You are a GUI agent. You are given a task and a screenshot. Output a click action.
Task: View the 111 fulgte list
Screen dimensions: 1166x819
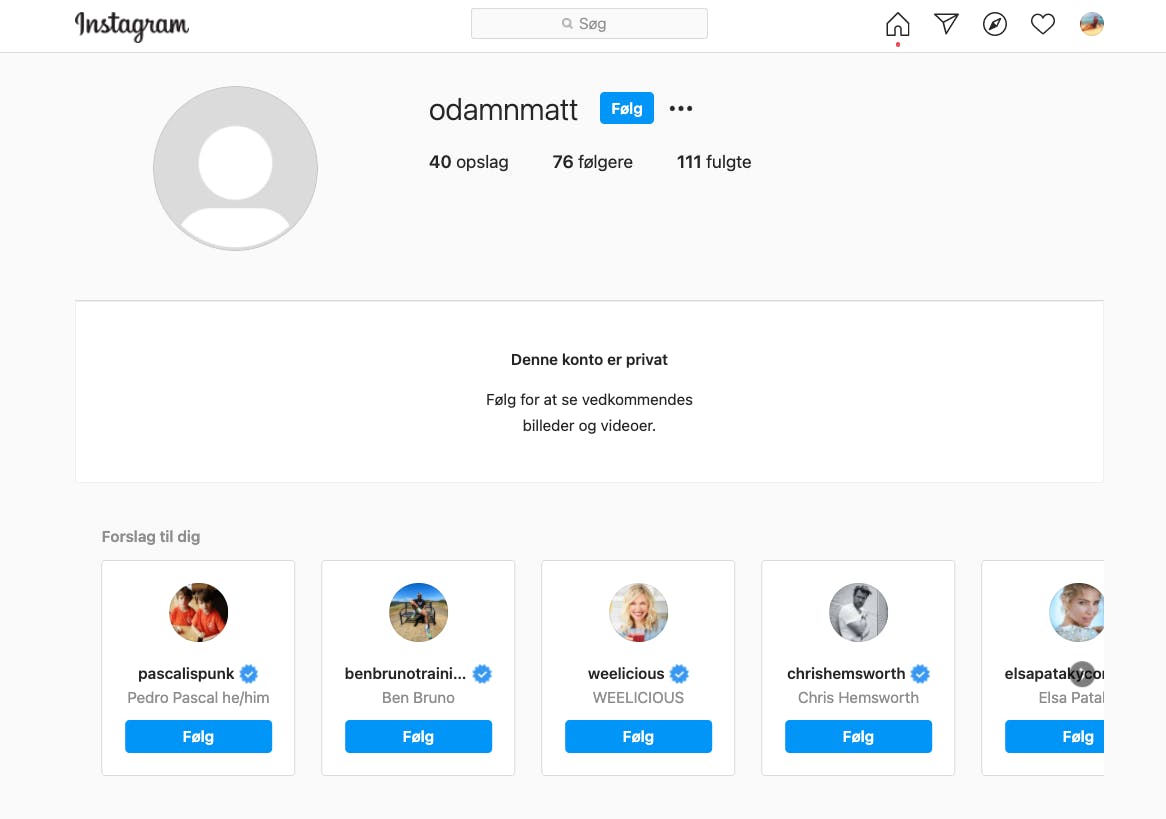click(x=713, y=162)
